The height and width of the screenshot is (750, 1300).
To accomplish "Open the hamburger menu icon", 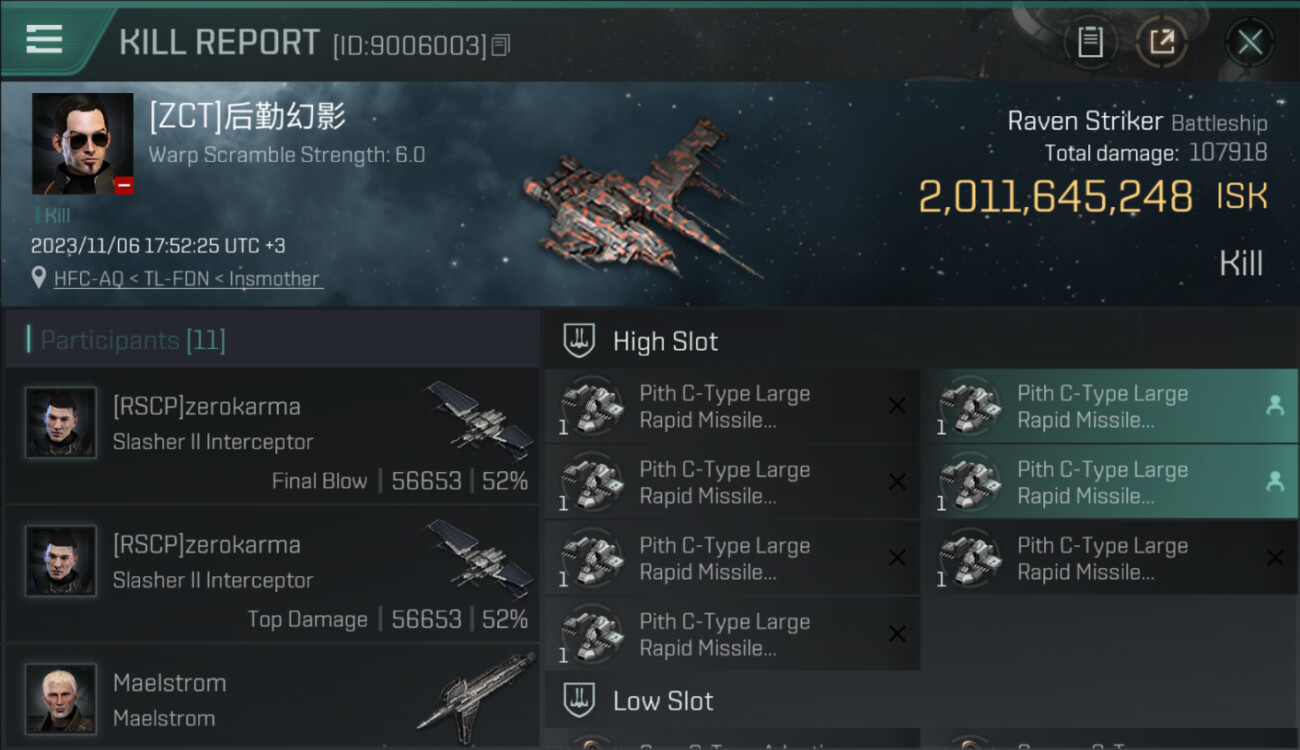I will (x=44, y=40).
